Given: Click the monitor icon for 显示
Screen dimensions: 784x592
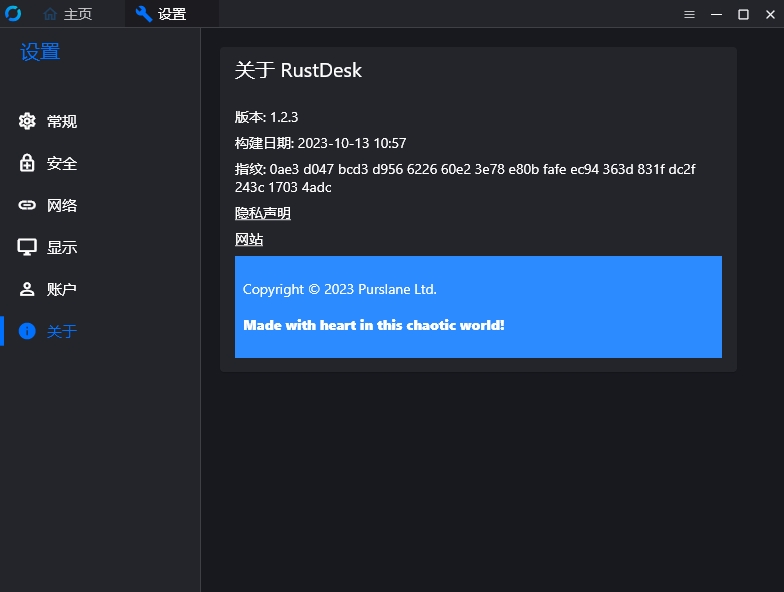Looking at the screenshot, I should [27, 247].
